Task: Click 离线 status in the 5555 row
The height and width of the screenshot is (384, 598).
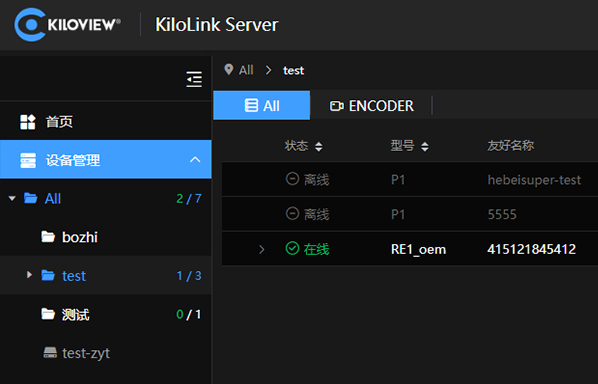Action: click(317, 214)
